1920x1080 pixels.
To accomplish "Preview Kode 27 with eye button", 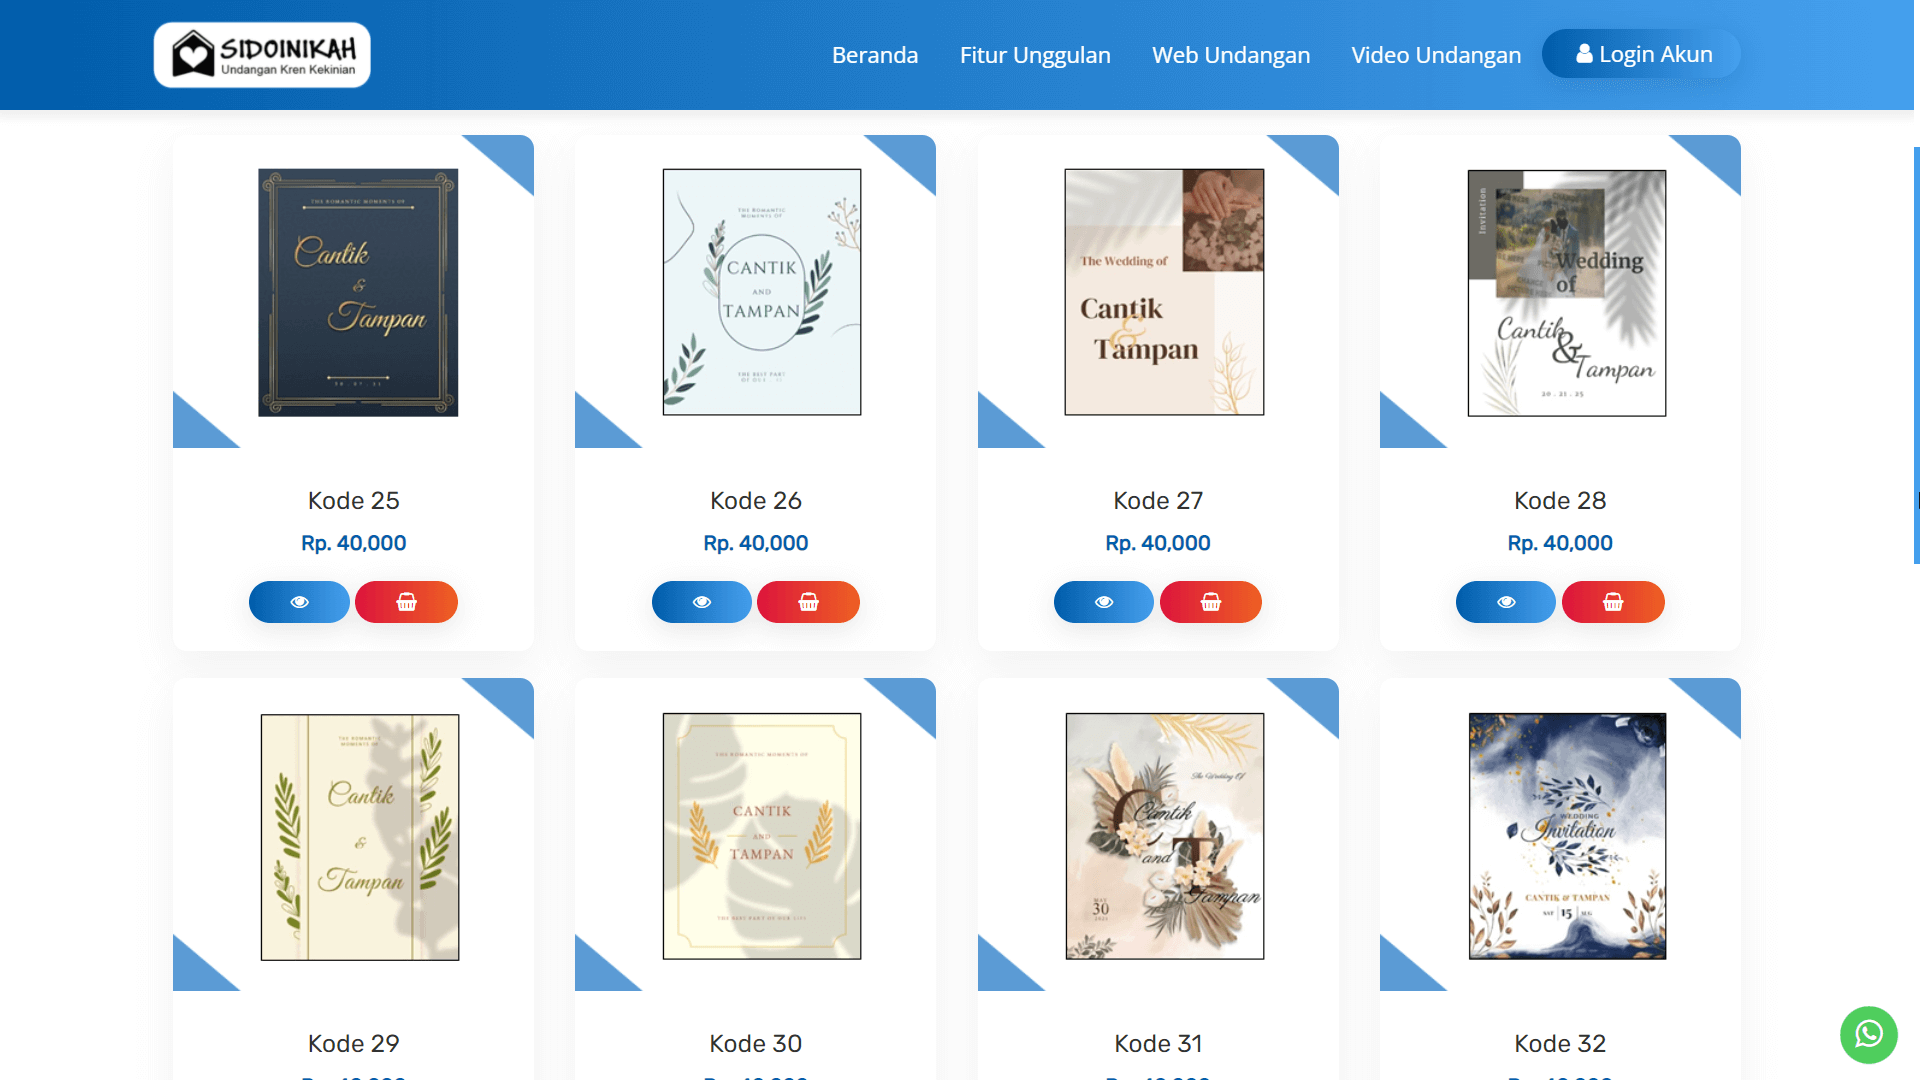I will 1104,602.
